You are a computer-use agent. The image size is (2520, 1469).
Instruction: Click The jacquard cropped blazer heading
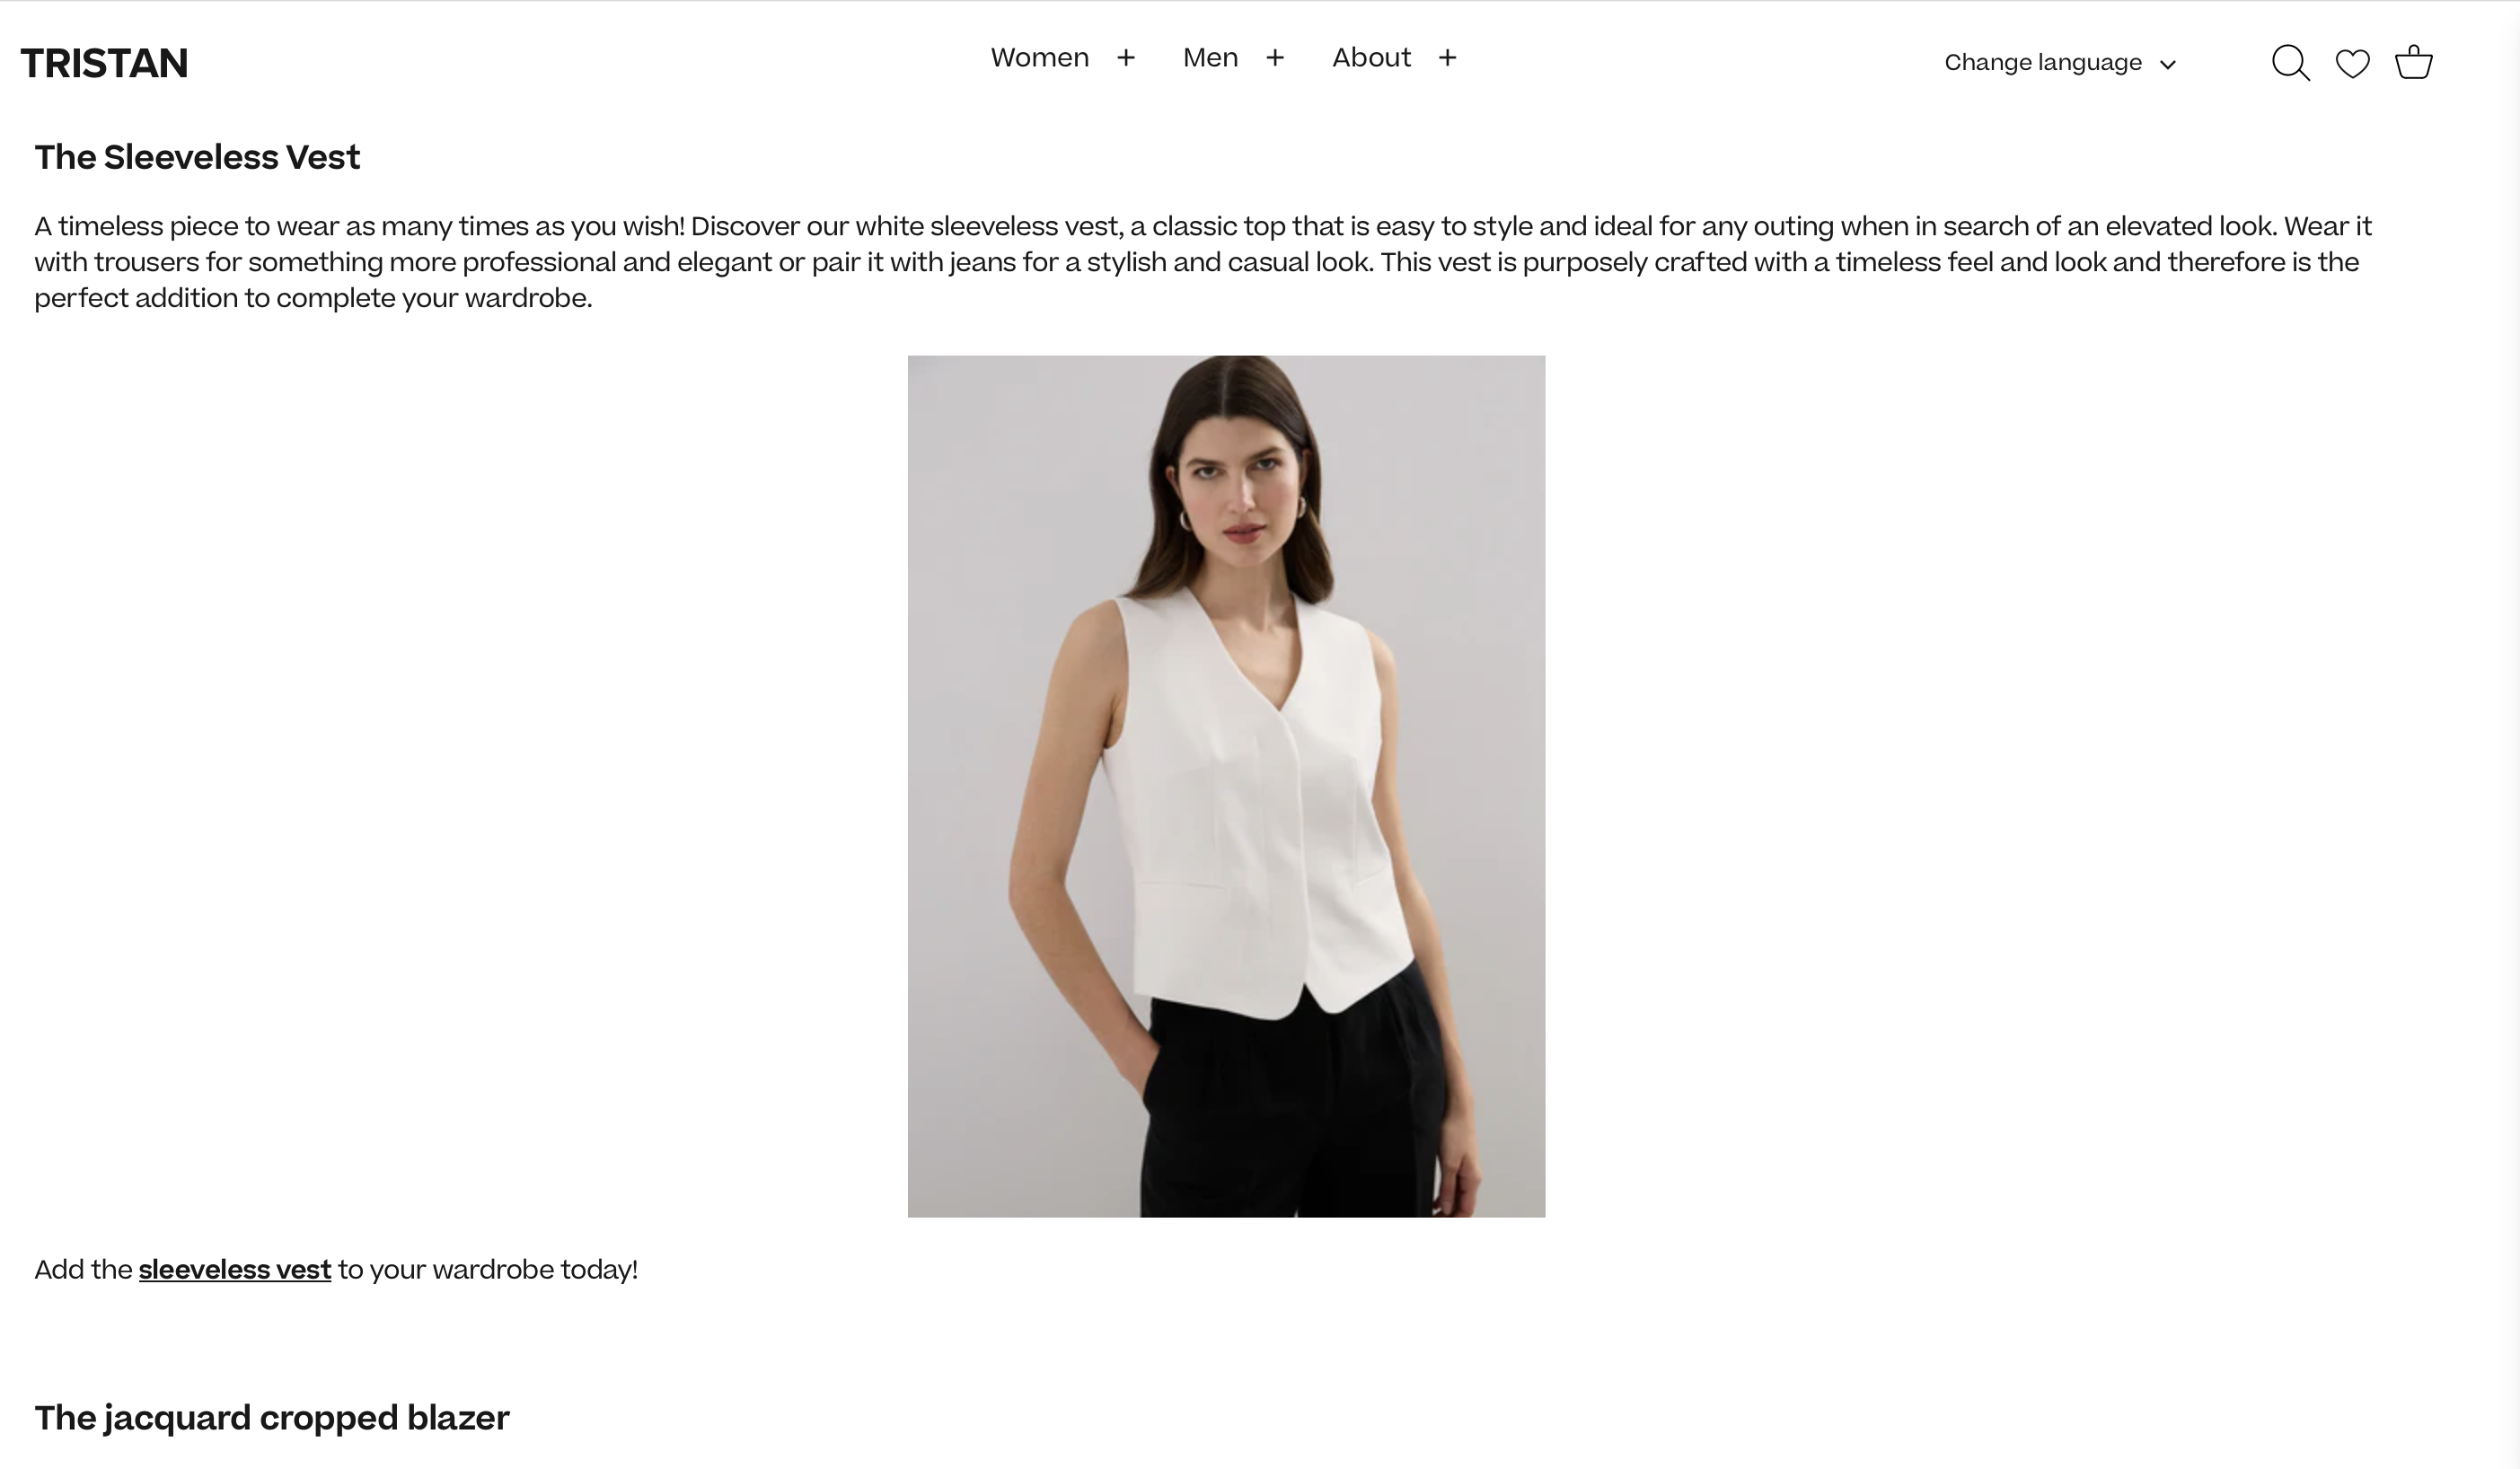272,1418
